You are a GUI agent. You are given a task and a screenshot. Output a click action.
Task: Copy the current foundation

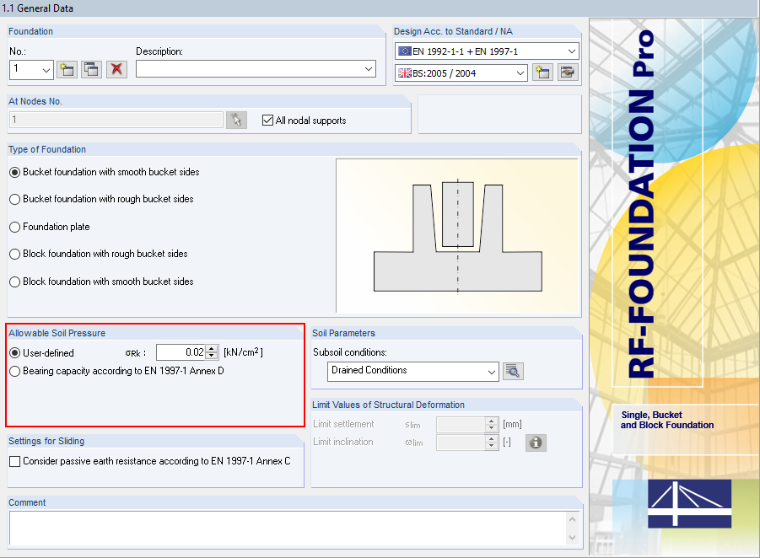coord(91,70)
